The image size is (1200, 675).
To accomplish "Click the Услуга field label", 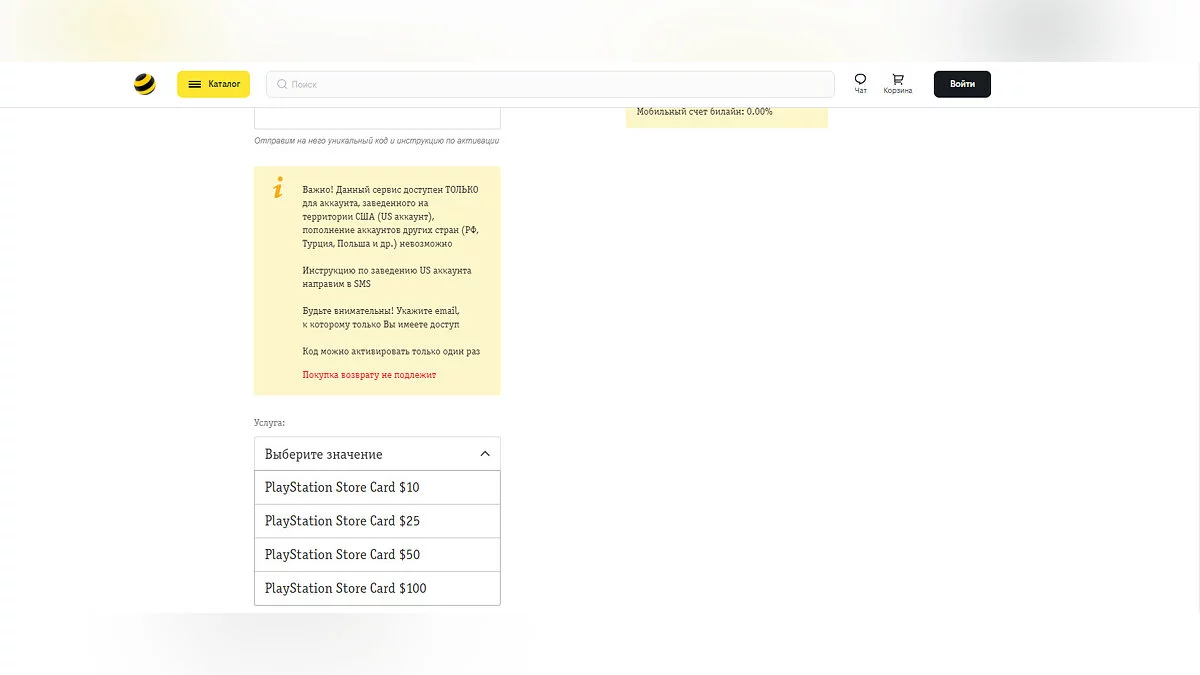I will click(269, 423).
